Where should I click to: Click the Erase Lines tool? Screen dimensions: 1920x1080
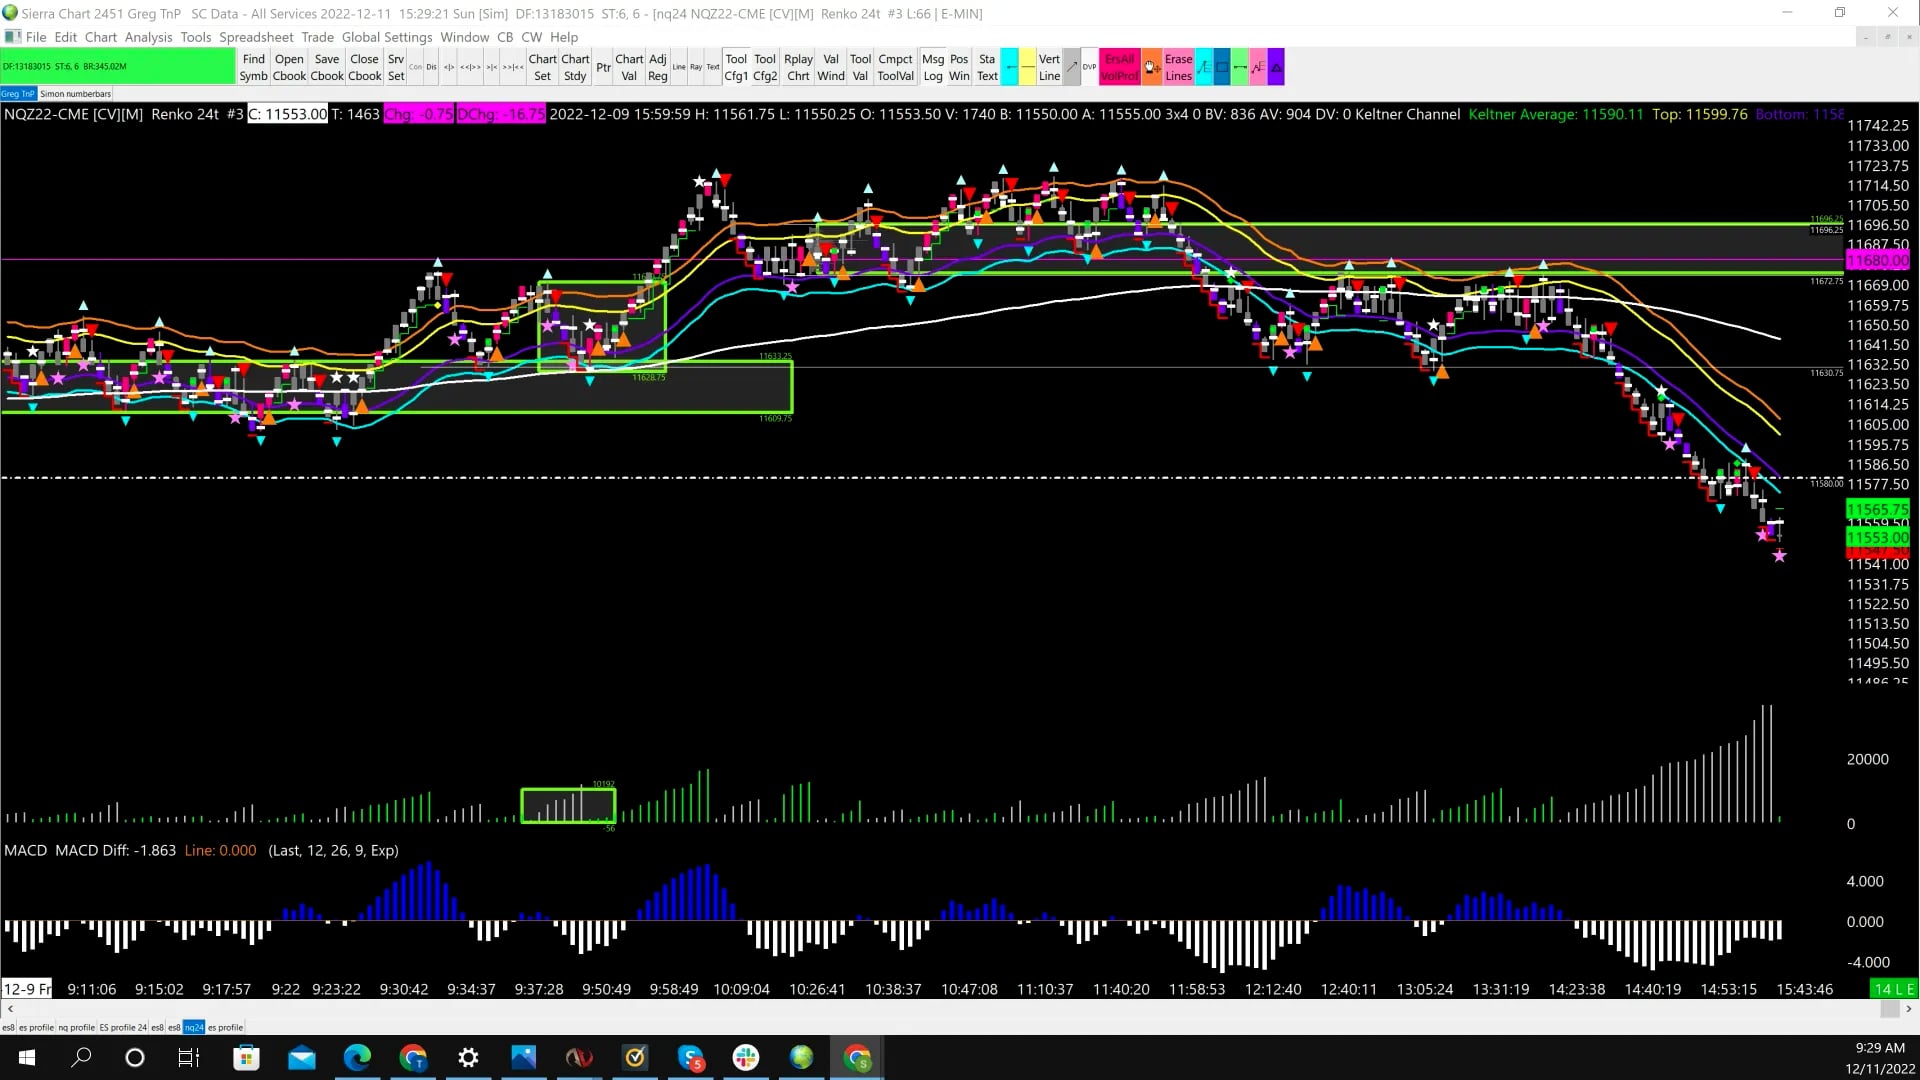coord(1178,67)
